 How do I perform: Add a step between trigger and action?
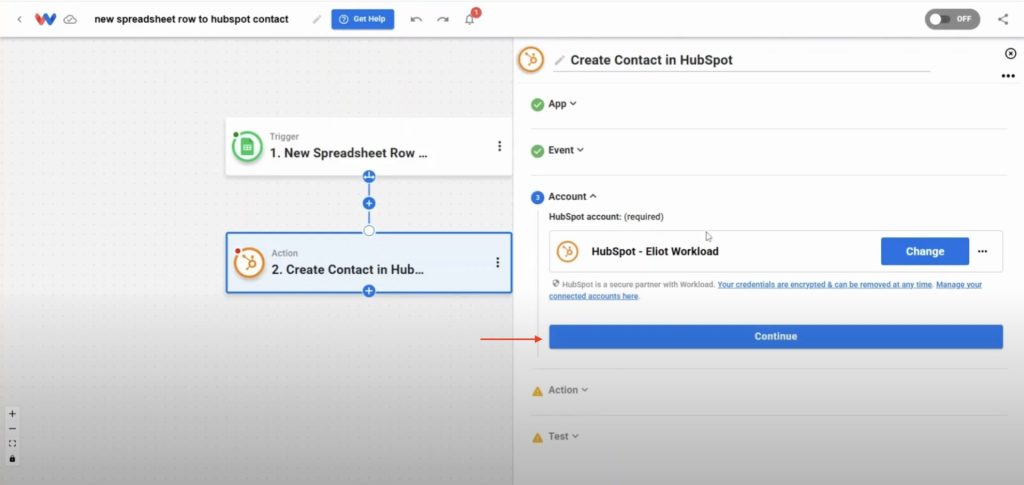(x=369, y=203)
